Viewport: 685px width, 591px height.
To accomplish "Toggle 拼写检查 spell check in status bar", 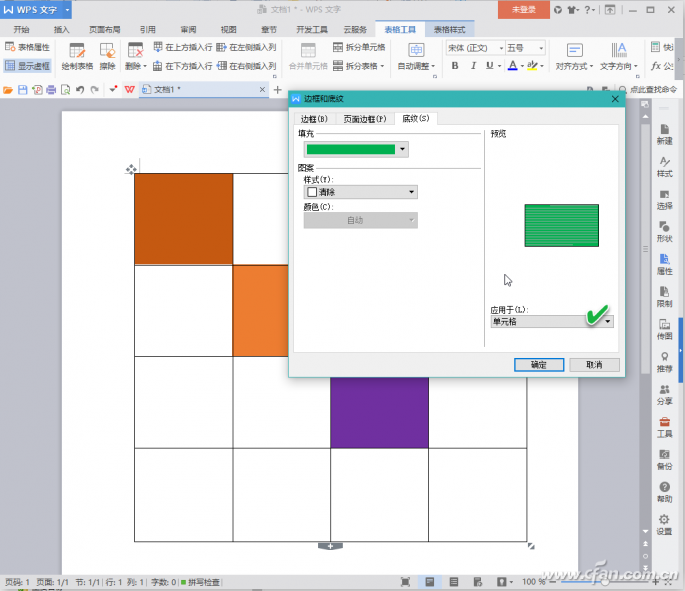I will click(200, 582).
